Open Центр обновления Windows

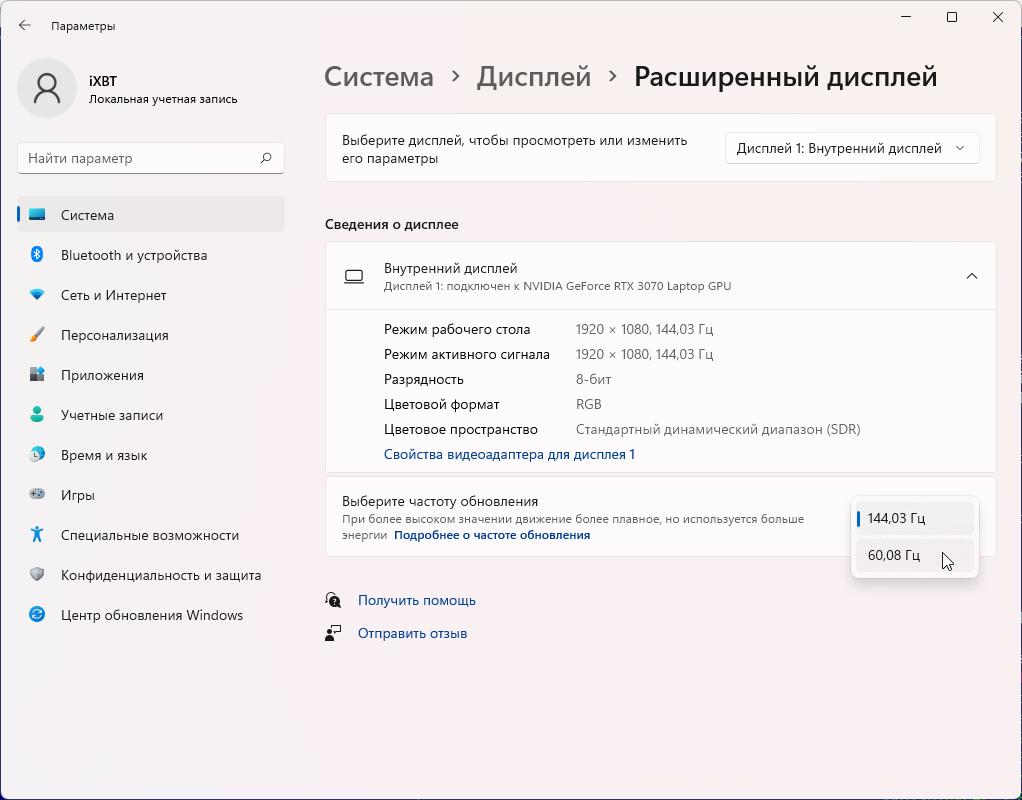point(151,615)
